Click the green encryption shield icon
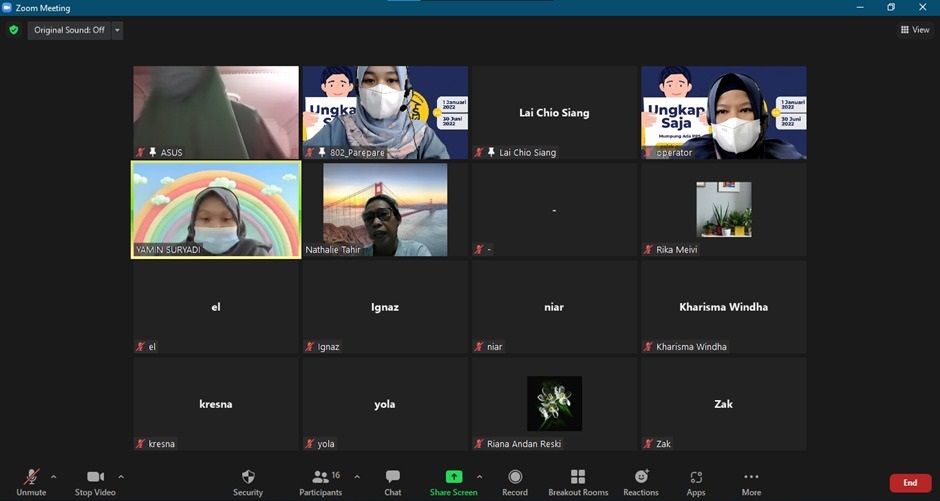Viewport: 940px width, 501px height. (14, 30)
